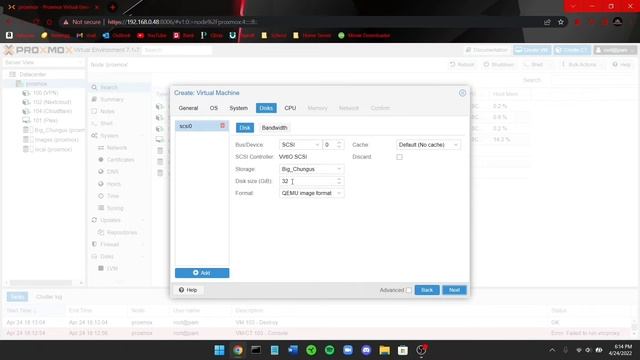The height and width of the screenshot is (360, 640).
Task: Open Zoom from the taskbar
Action: point(348,350)
